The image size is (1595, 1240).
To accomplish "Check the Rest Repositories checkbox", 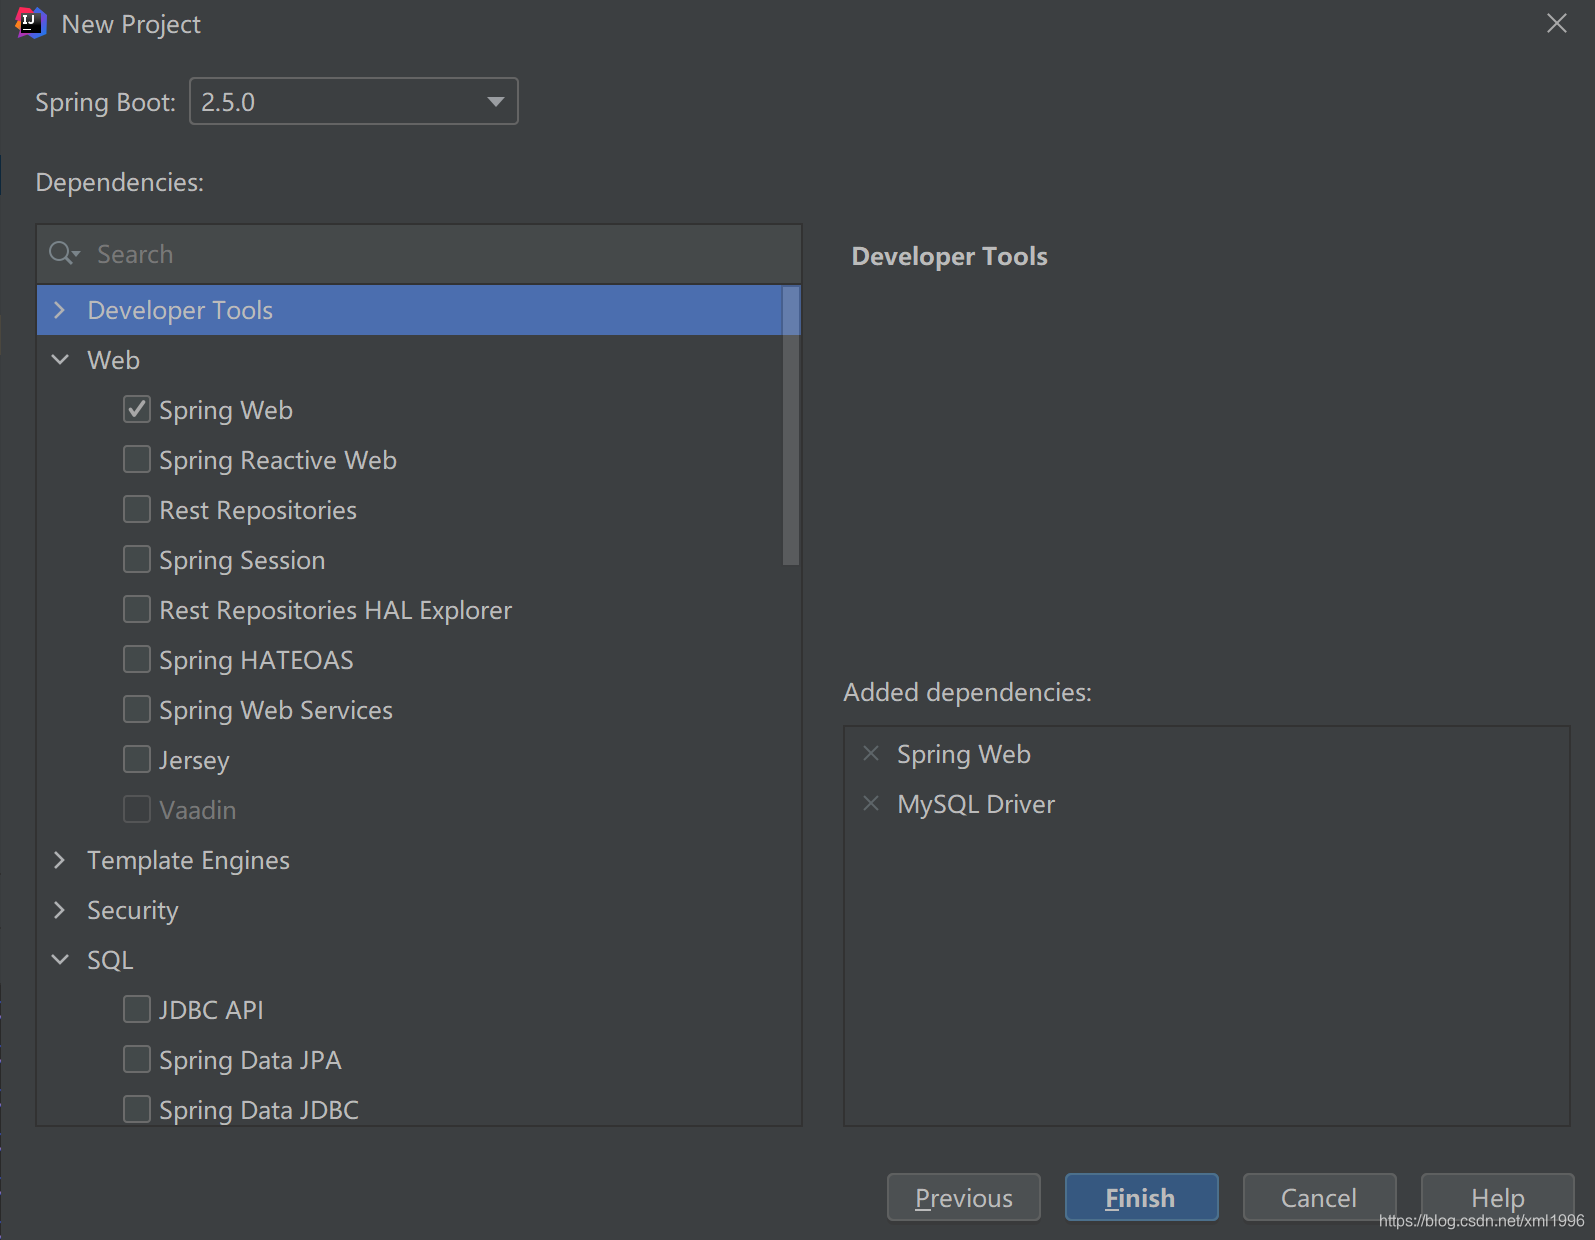I will pos(137,509).
